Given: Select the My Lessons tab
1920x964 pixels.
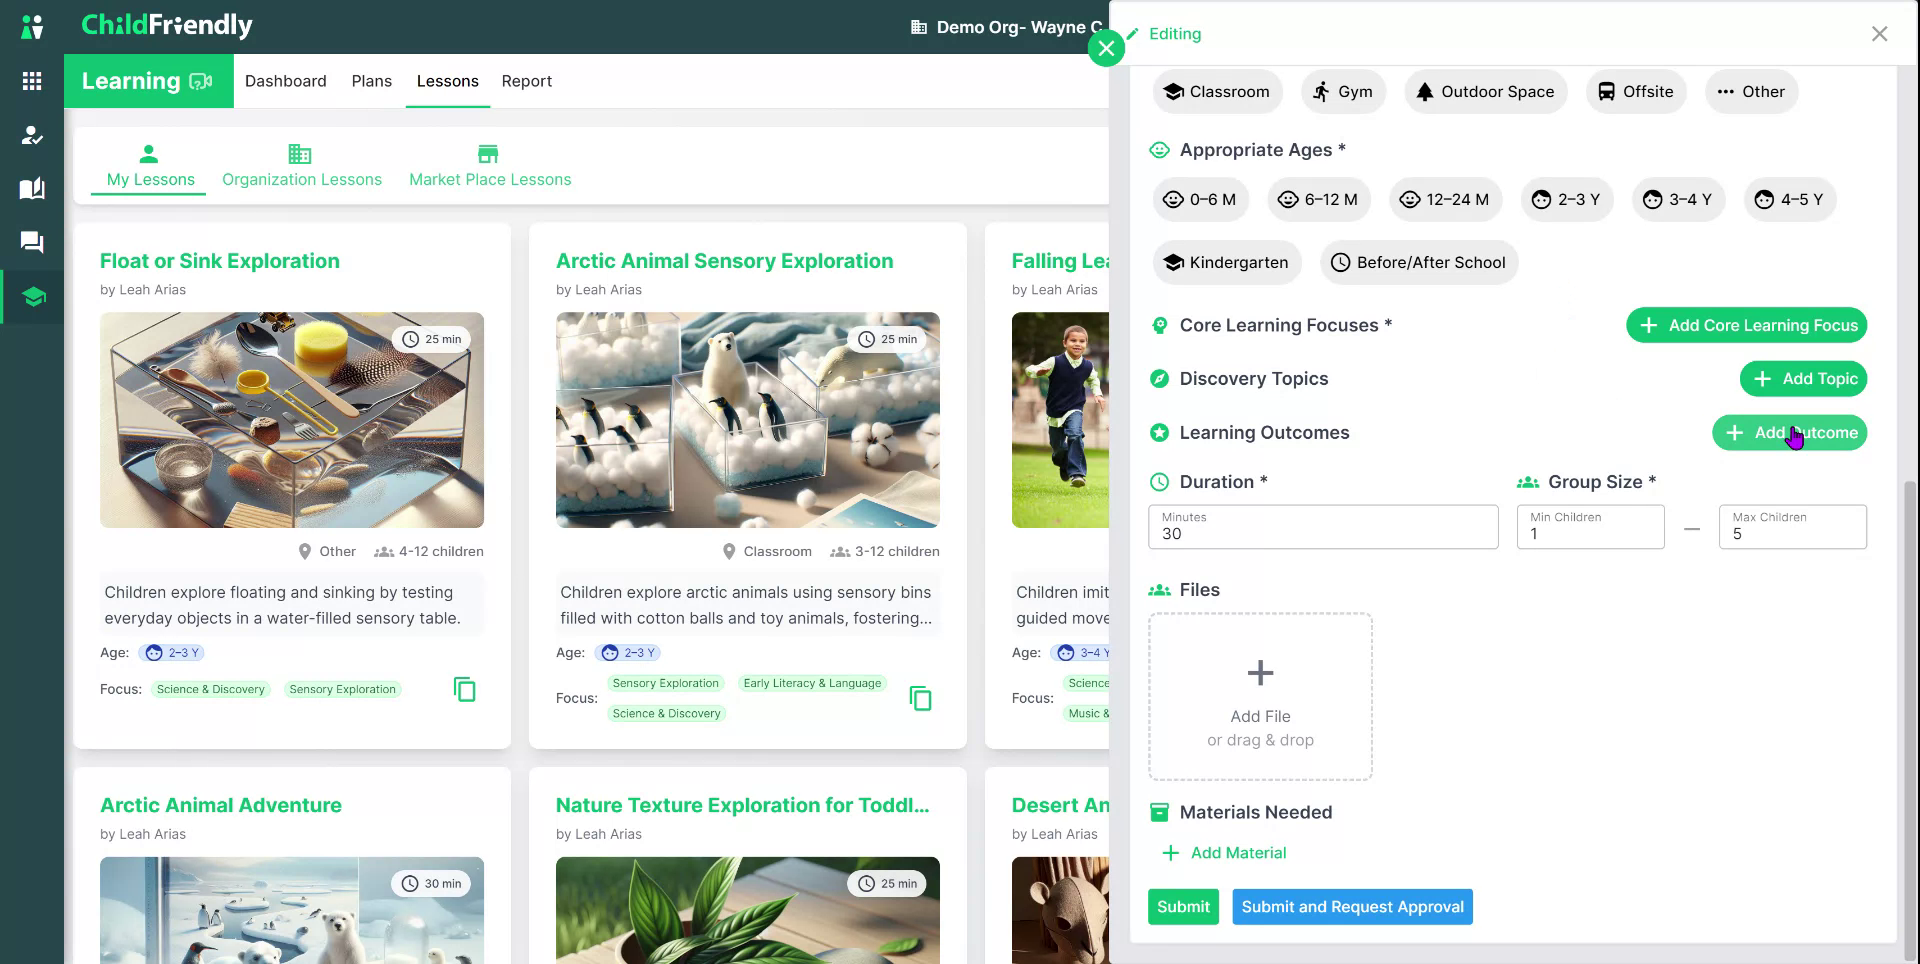Looking at the screenshot, I should pyautogui.click(x=150, y=166).
